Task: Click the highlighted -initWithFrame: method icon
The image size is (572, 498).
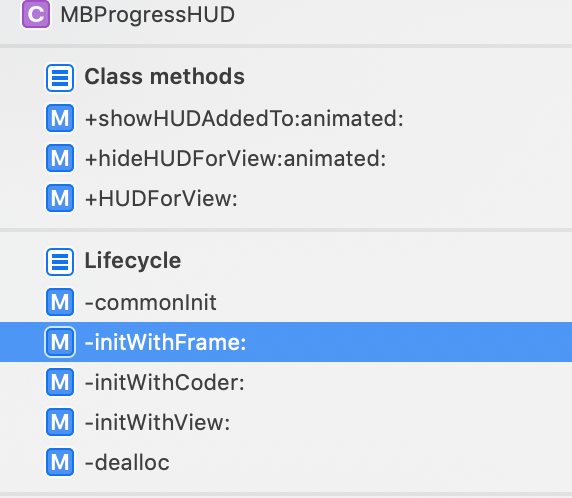Action: [x=60, y=342]
